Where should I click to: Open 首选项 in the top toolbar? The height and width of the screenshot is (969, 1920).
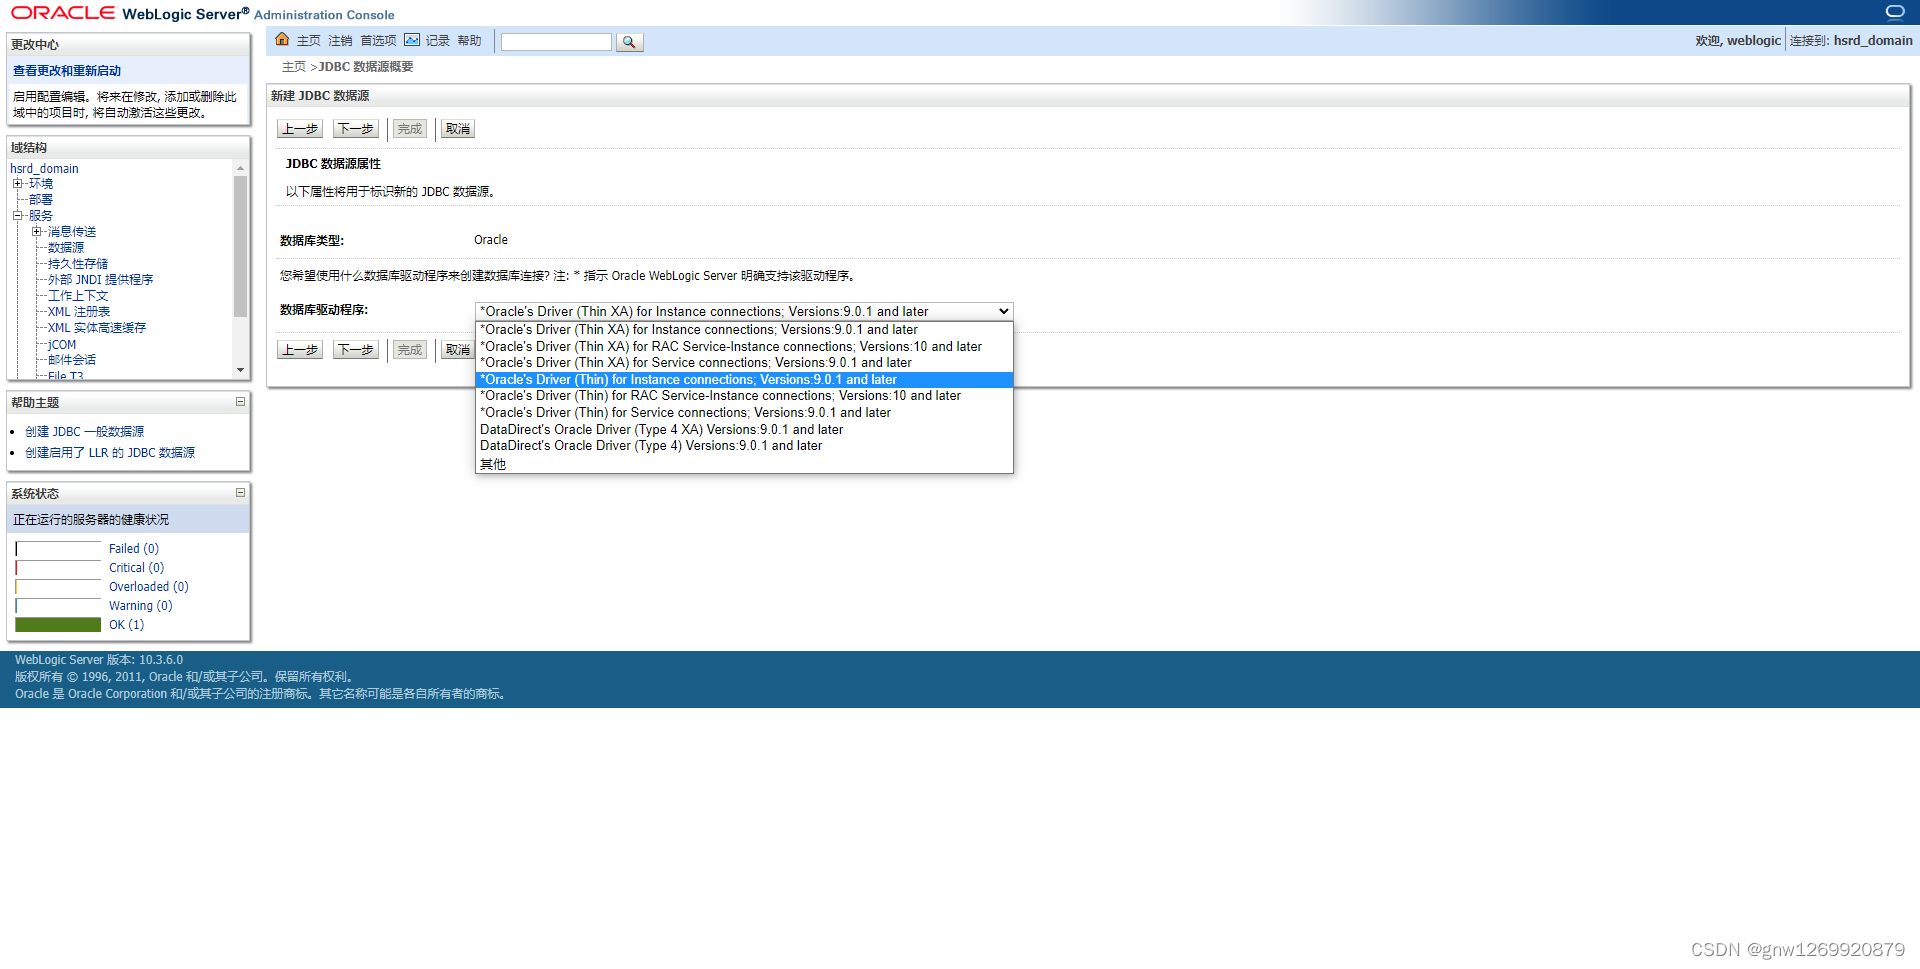click(378, 41)
